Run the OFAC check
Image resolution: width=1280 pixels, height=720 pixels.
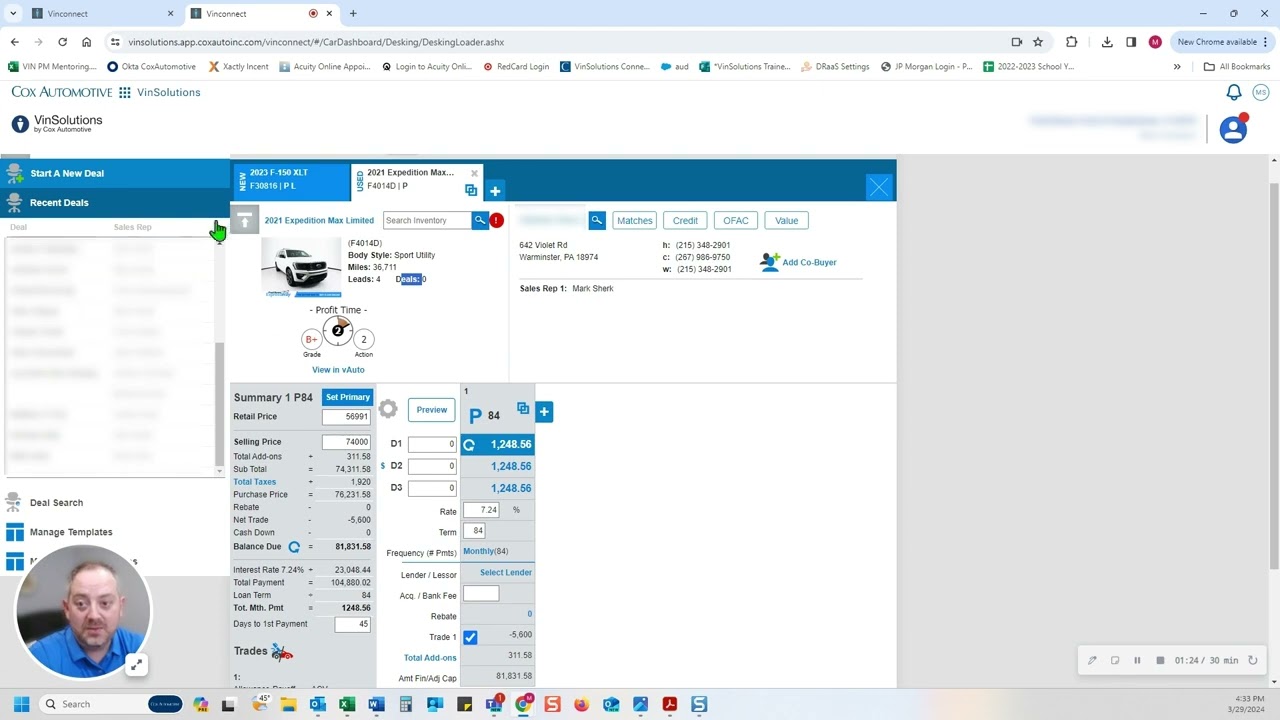pos(736,220)
